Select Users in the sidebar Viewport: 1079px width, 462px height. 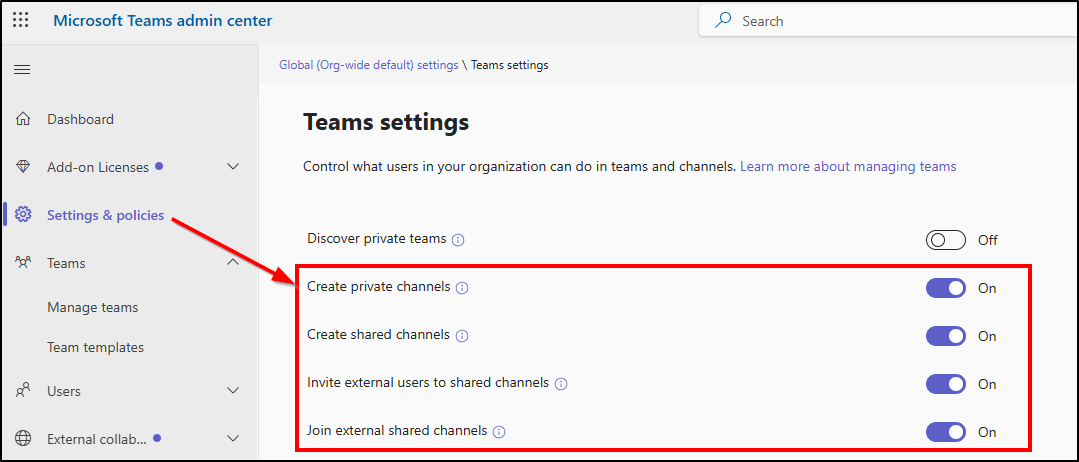(x=63, y=391)
